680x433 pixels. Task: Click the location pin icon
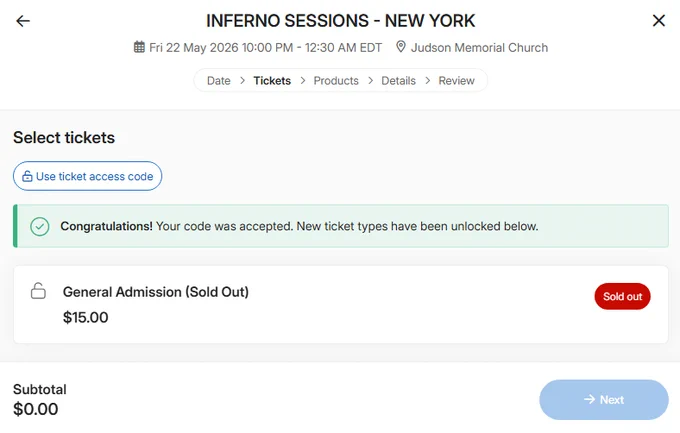(x=401, y=47)
